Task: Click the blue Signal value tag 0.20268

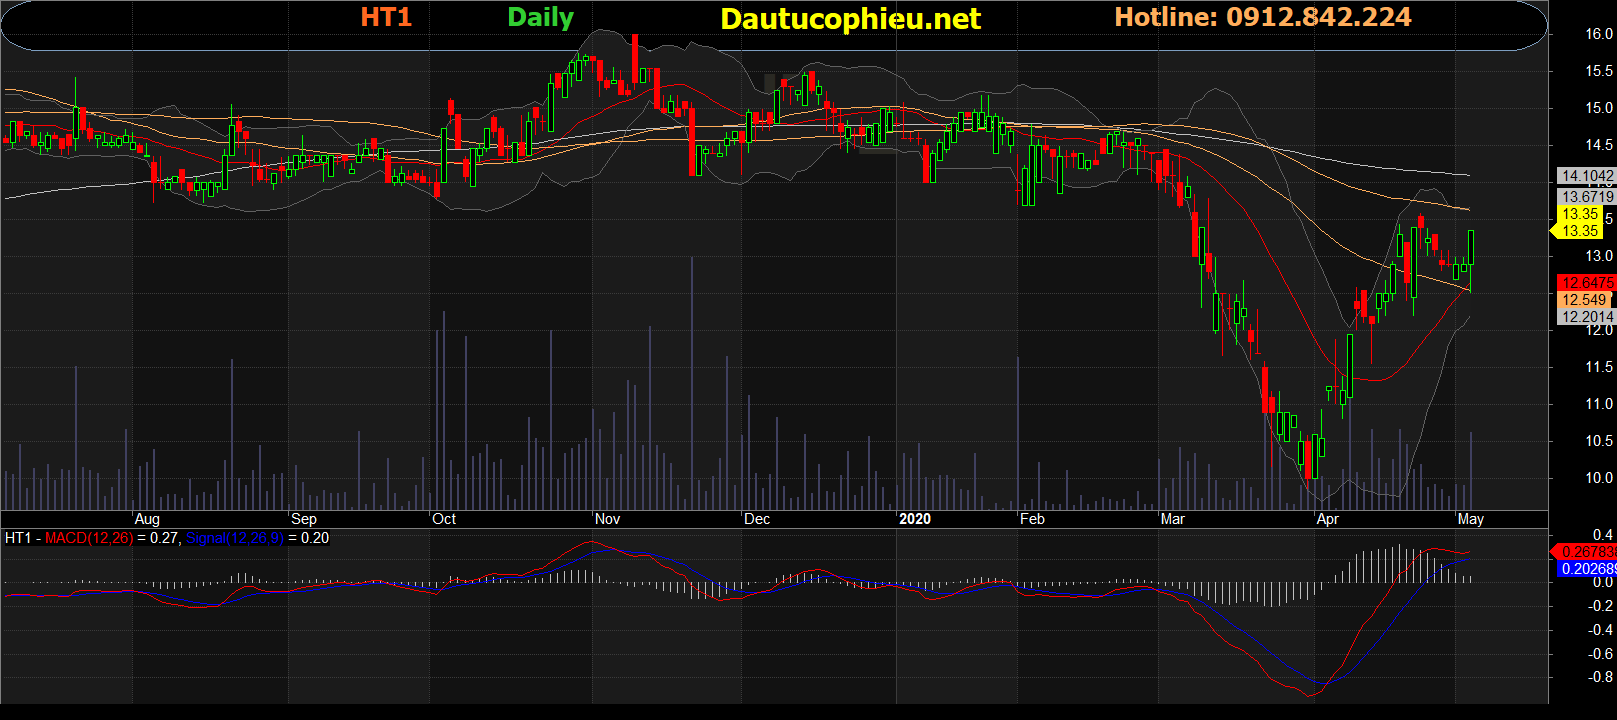Action: pyautogui.click(x=1587, y=569)
